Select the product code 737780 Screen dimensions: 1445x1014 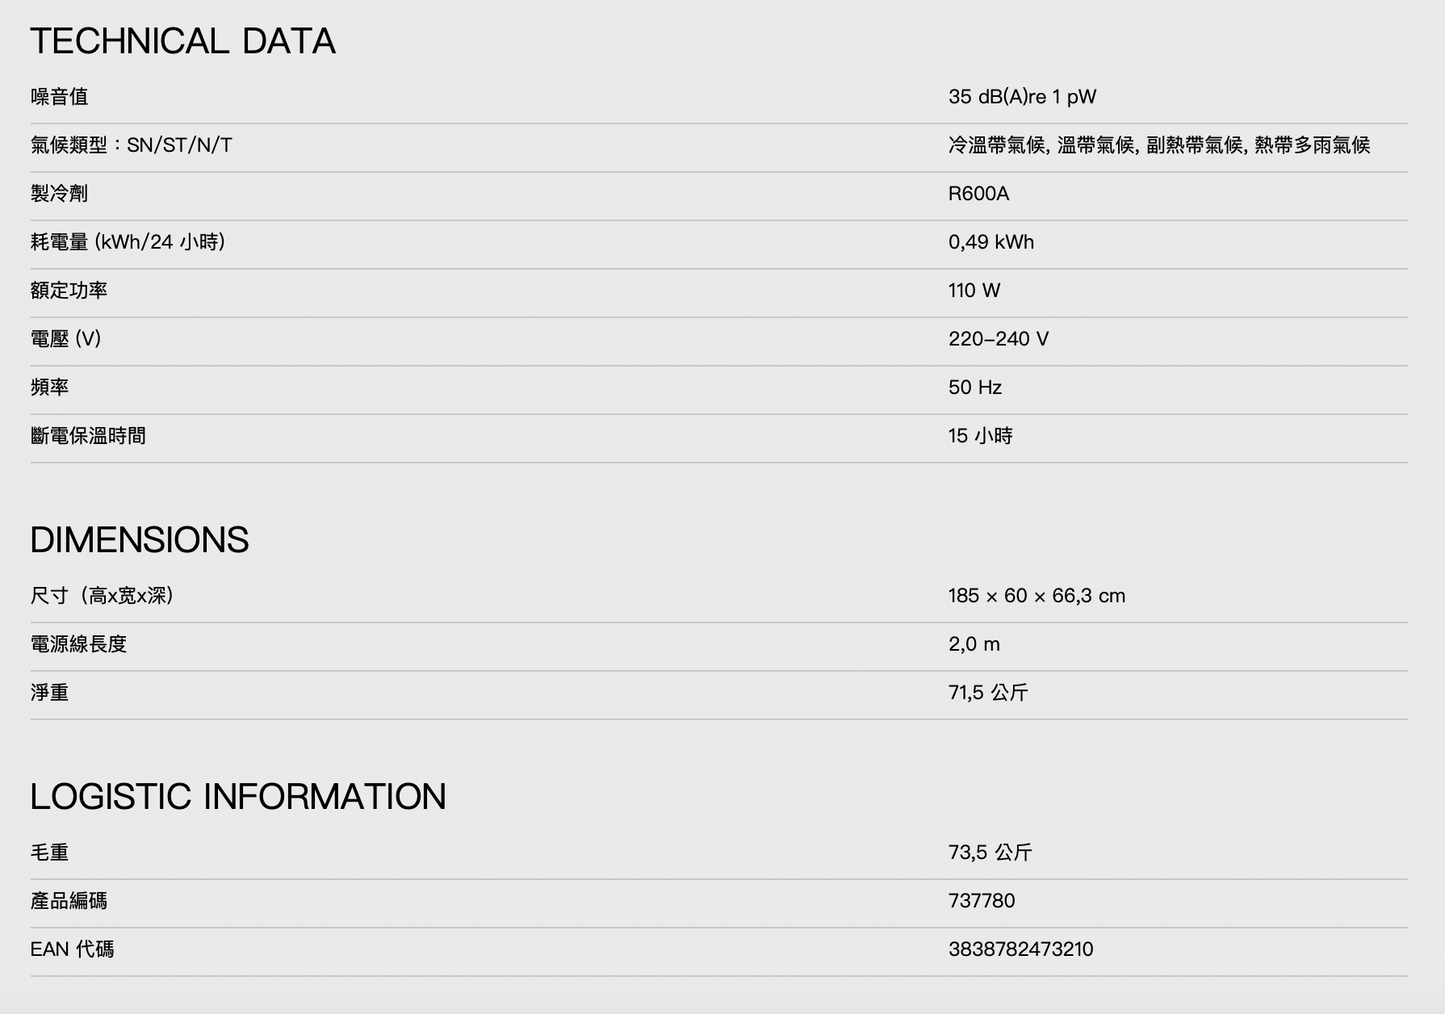(981, 901)
